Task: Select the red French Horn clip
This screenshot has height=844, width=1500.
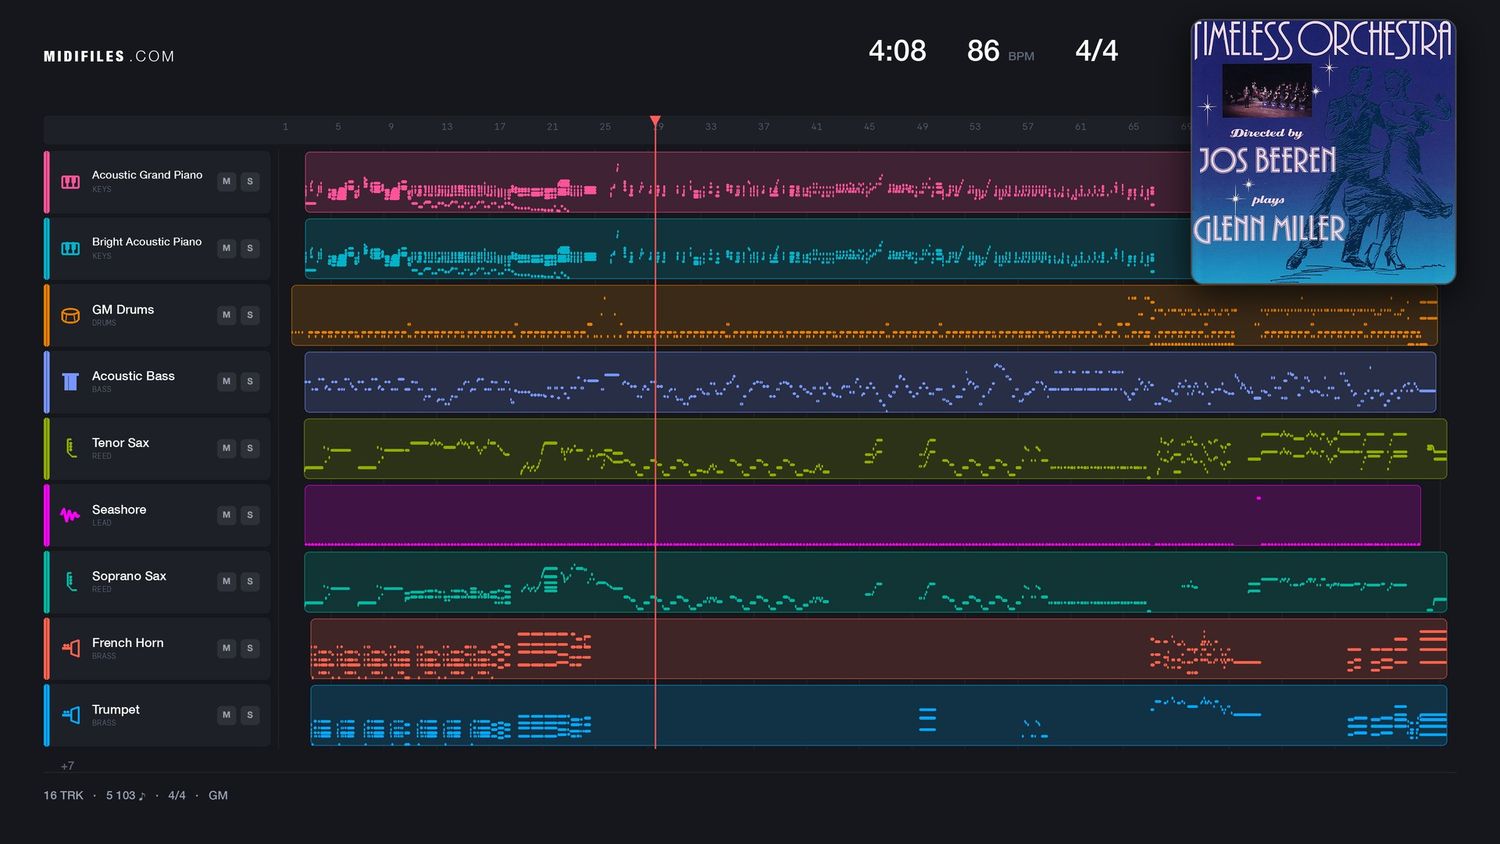Action: tap(879, 648)
